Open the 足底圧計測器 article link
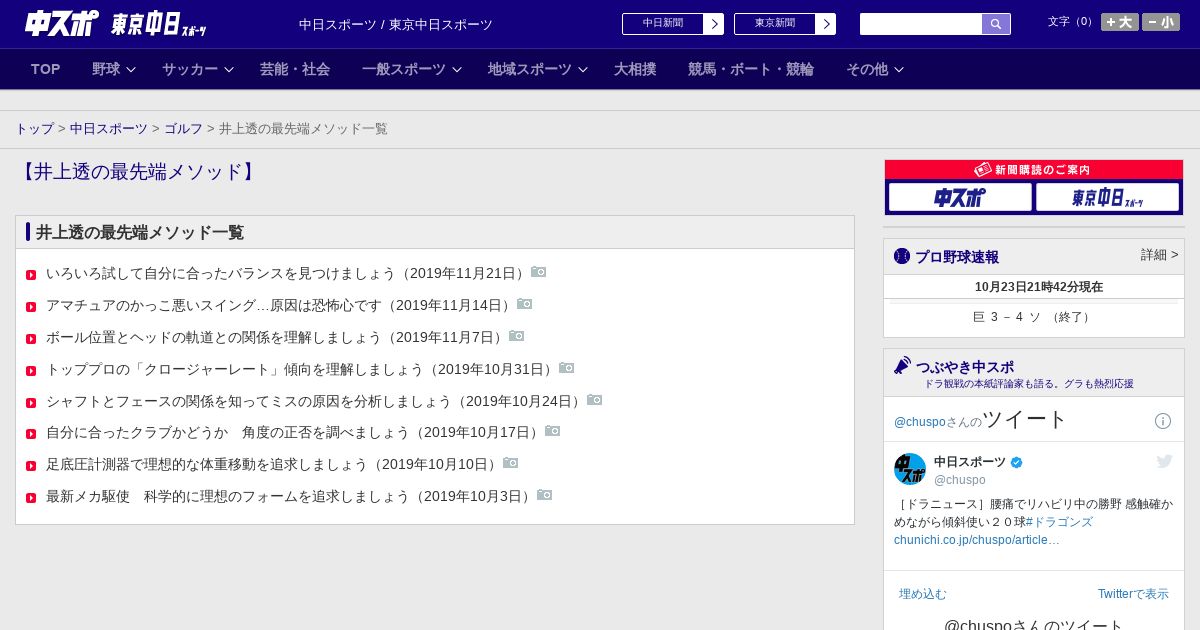The image size is (1200, 630). tap(274, 464)
